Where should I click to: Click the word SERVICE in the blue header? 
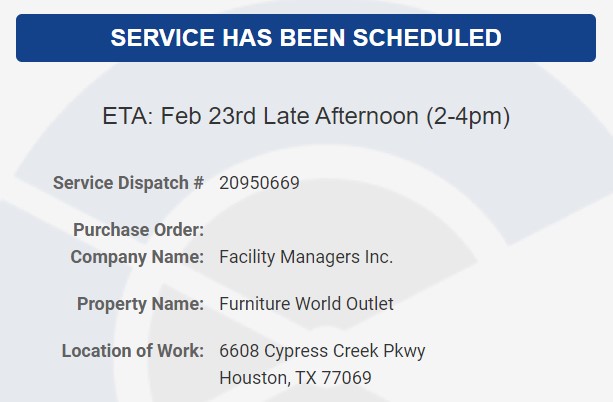coord(162,38)
